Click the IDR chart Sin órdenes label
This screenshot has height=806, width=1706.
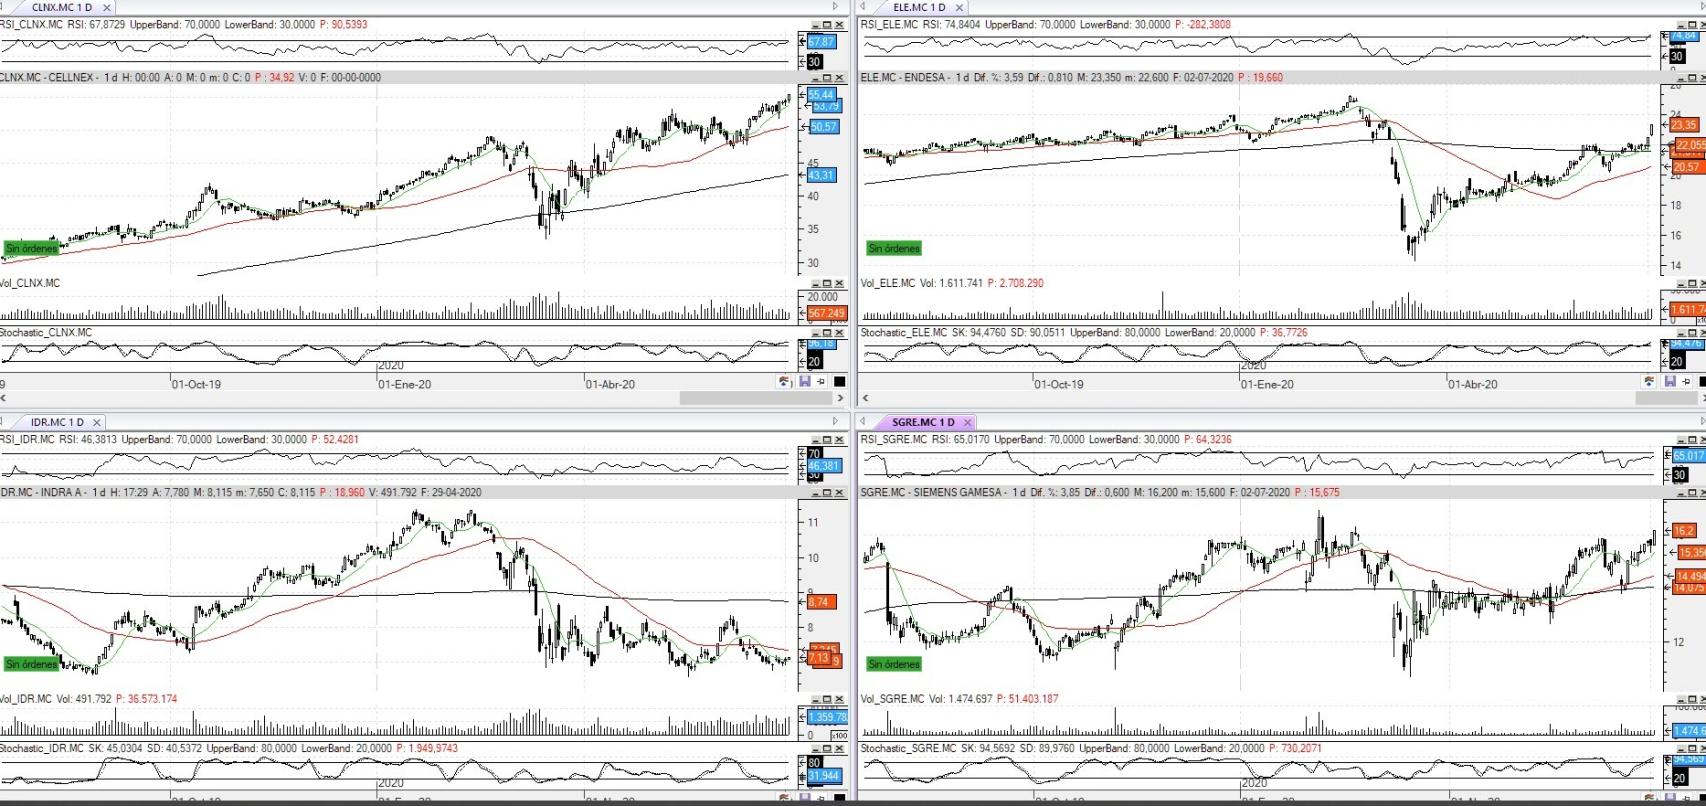[31, 664]
